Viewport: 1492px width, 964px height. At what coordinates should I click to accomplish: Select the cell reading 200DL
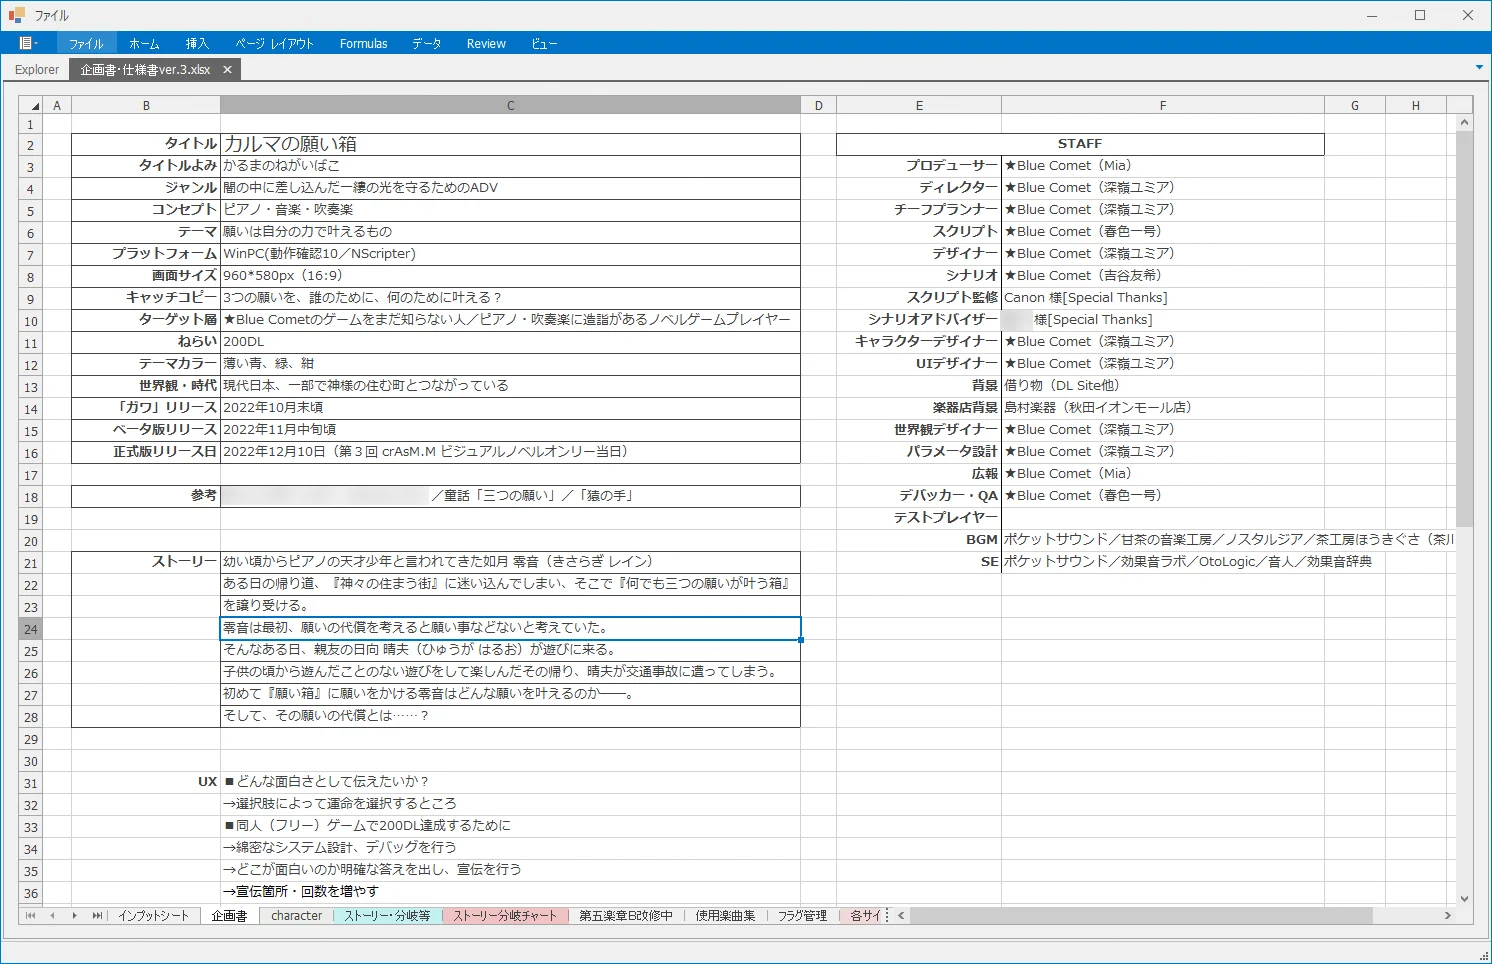[x=511, y=342]
